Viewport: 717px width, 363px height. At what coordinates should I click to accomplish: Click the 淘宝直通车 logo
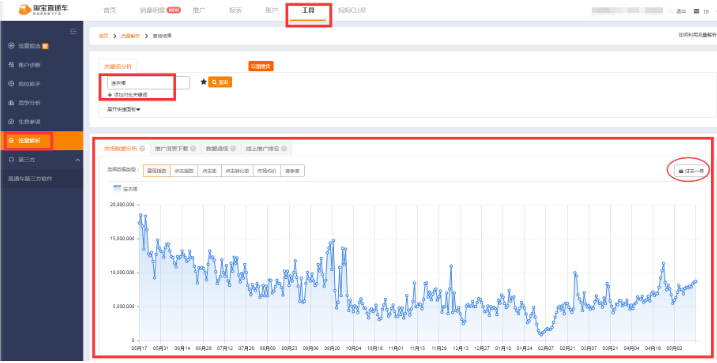(x=43, y=10)
